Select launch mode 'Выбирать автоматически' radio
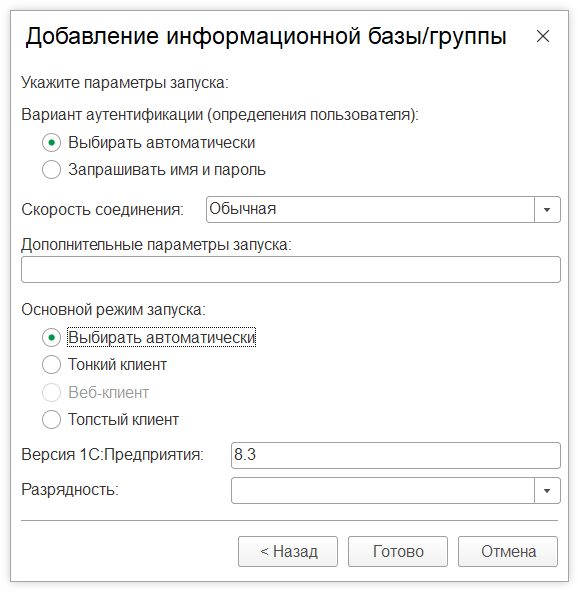578x592 pixels. (x=52, y=338)
